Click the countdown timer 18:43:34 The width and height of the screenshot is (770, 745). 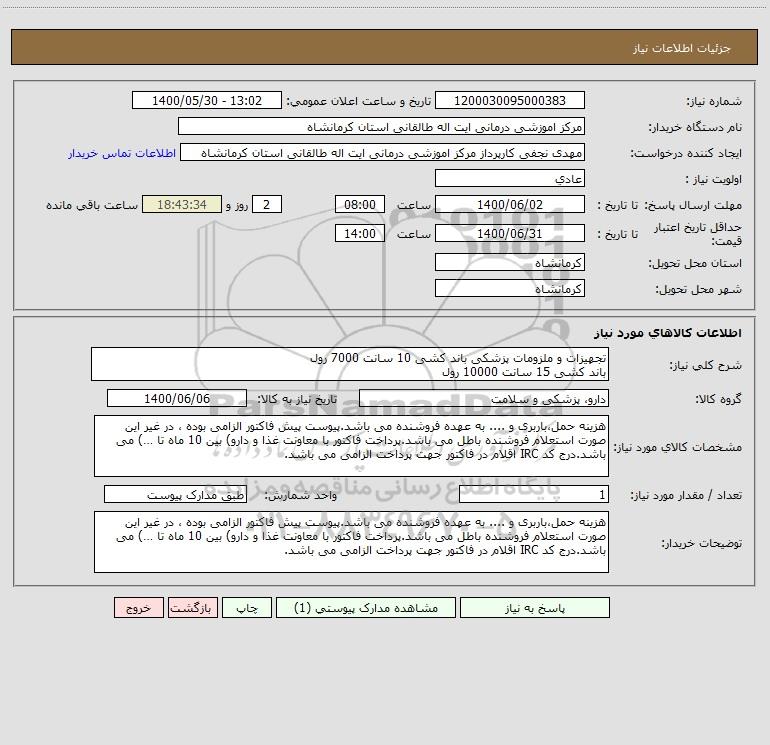[182, 204]
